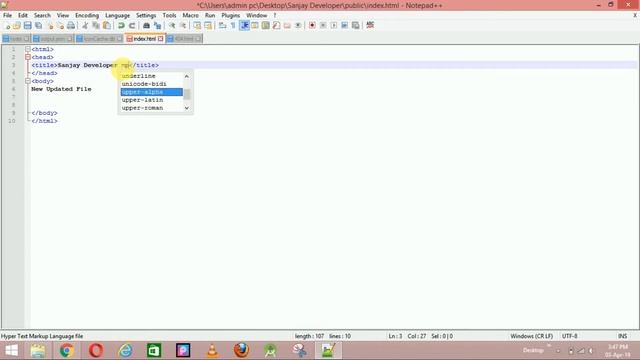Viewport: 640px width, 360px height.
Task: Close the index.html tab with its X
Action: pos(160,39)
